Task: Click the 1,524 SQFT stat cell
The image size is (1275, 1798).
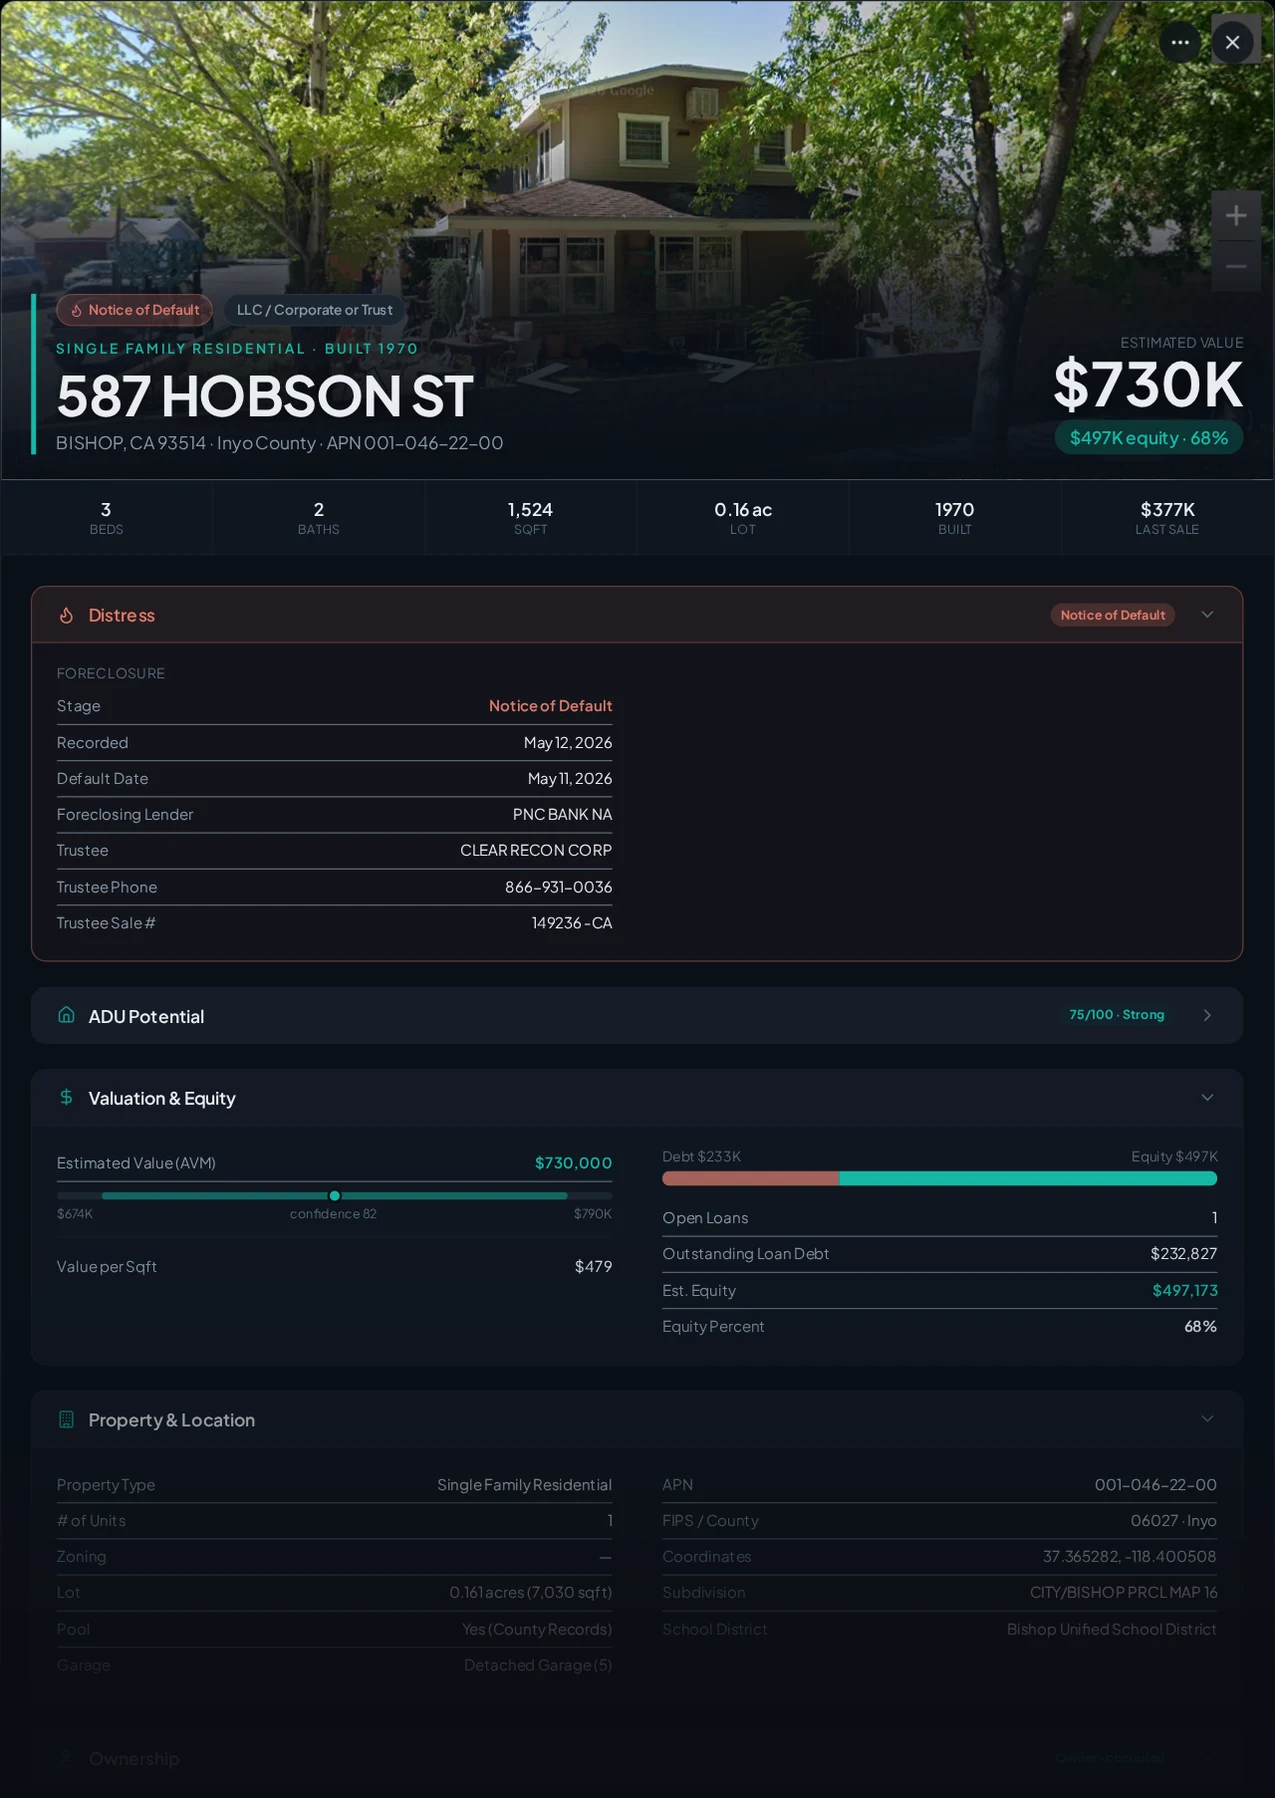Action: point(530,517)
